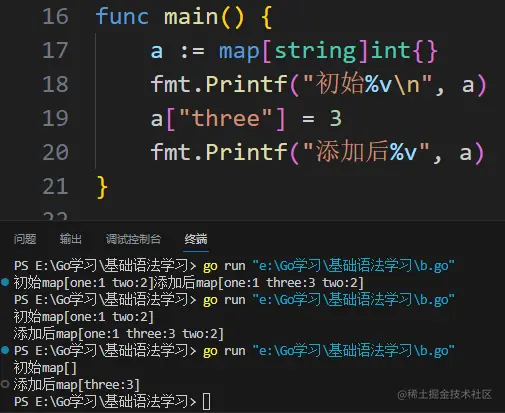Click terminal output 添加后map[three:3]
Image resolution: width=505 pixels, height=413 pixels.
point(76,385)
